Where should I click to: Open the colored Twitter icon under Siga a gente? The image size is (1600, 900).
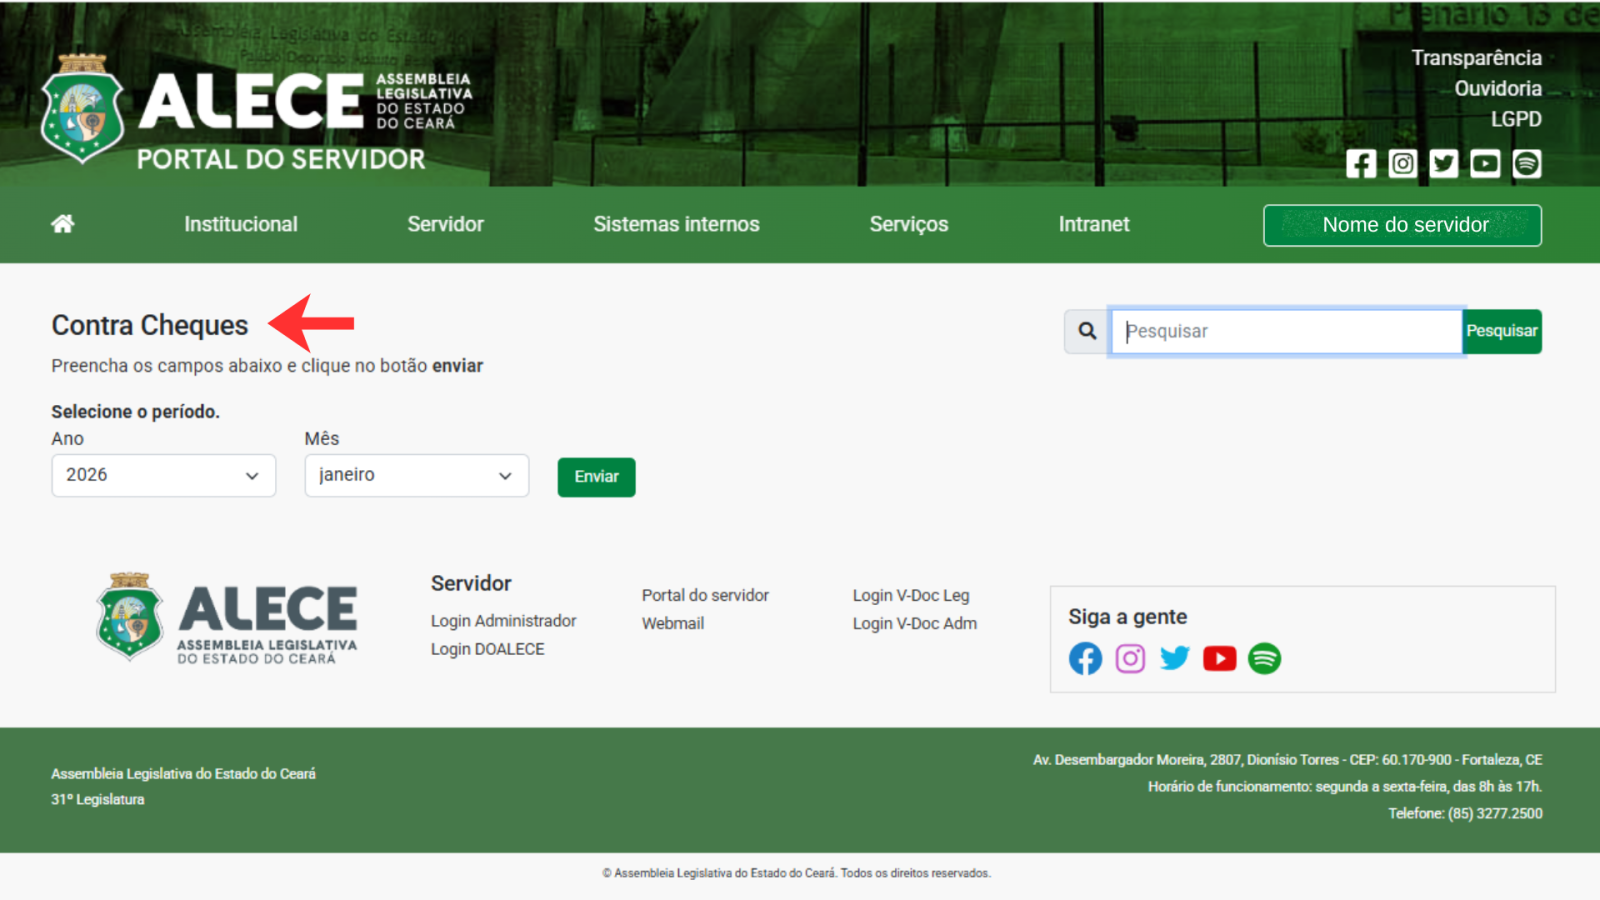pos(1174,658)
